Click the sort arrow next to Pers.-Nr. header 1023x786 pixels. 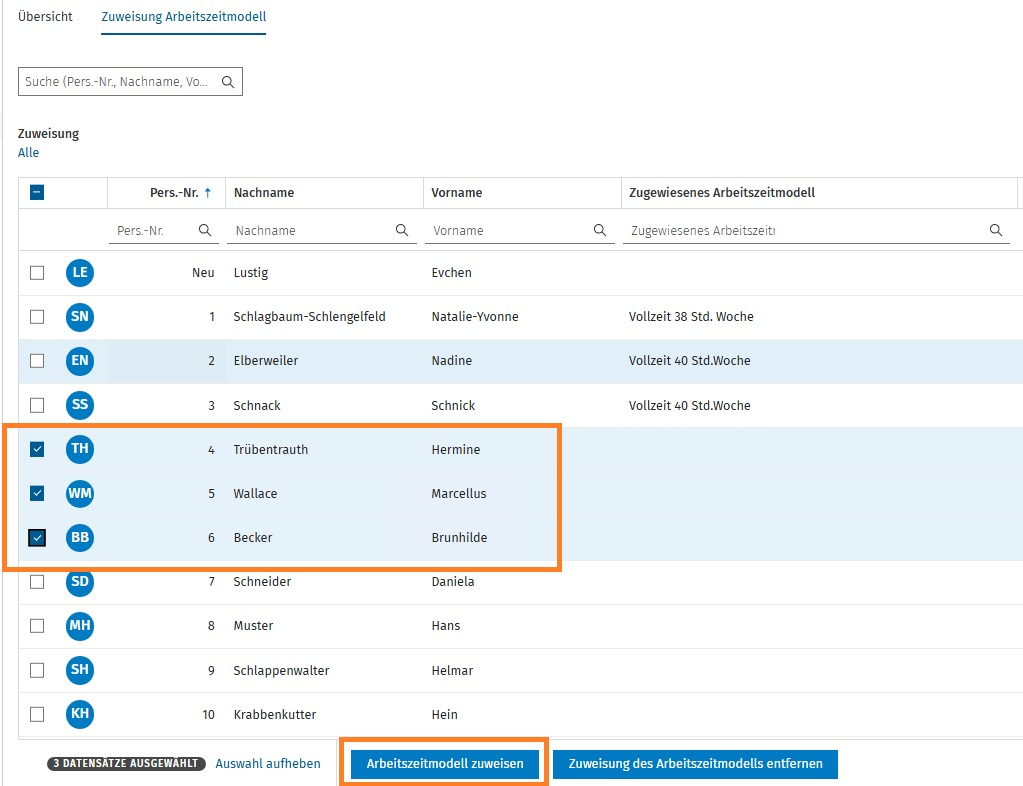[x=207, y=192]
